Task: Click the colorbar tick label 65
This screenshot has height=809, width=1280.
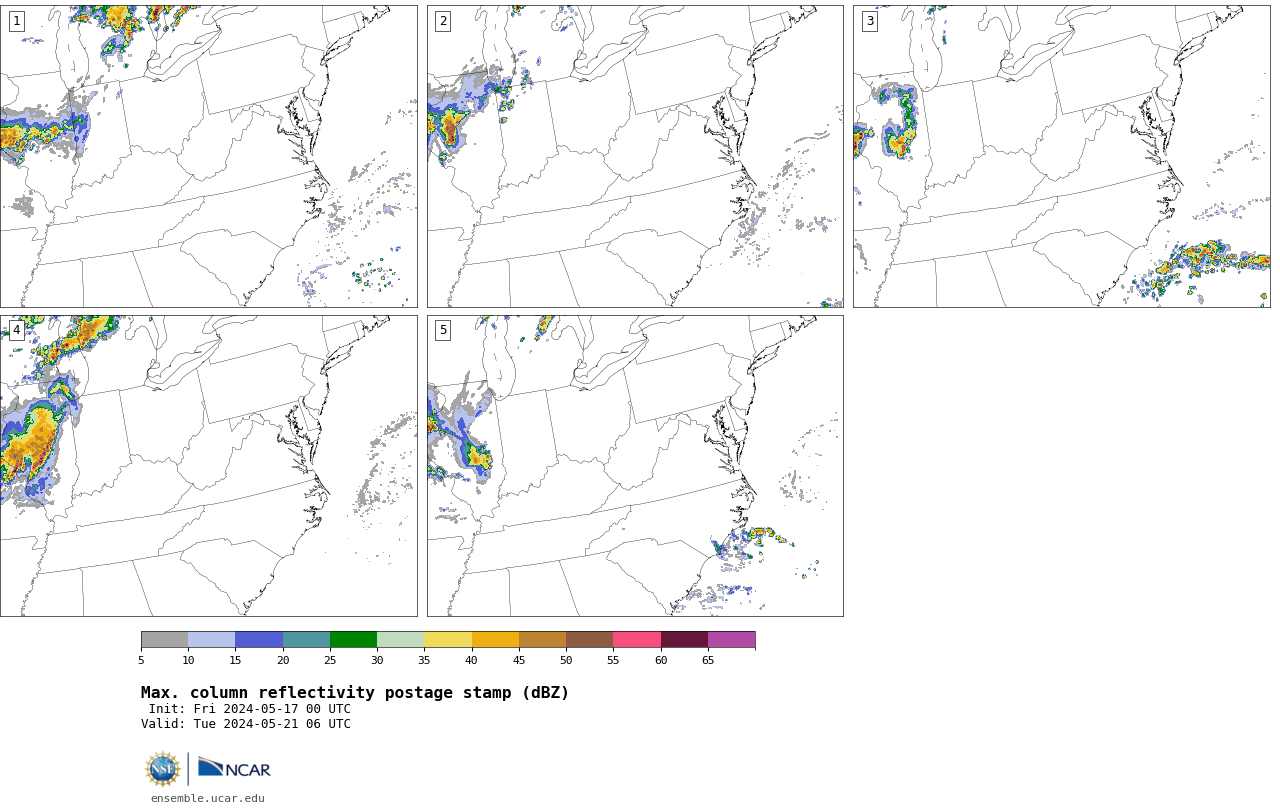Action: pyautogui.click(x=708, y=660)
